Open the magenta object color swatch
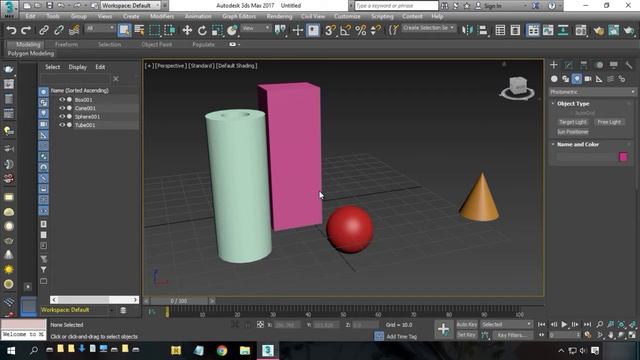Screen dimensions: 640x360 click(x=623, y=157)
